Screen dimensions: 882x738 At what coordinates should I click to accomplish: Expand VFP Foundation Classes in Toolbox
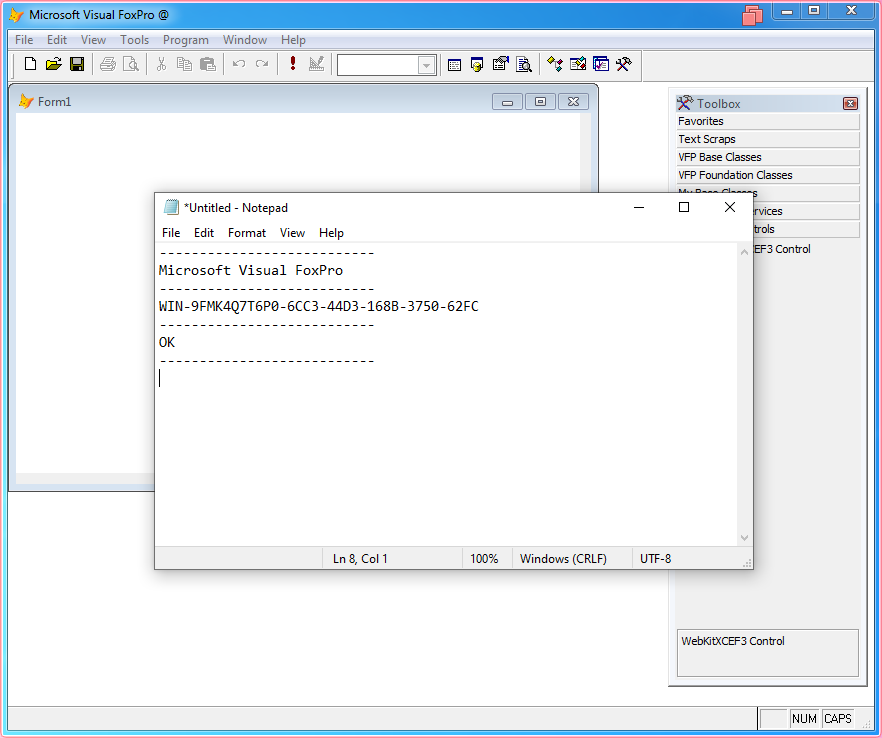click(x=768, y=176)
